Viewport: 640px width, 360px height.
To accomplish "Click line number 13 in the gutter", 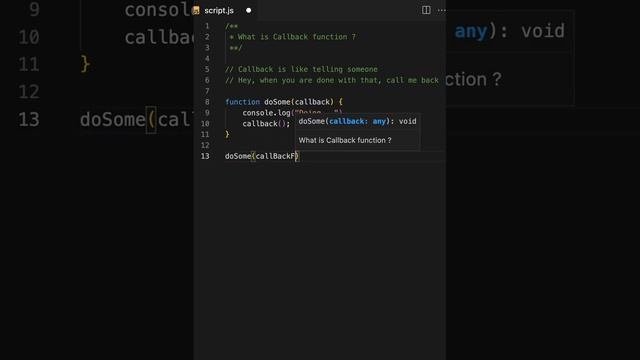I will pos(205,156).
